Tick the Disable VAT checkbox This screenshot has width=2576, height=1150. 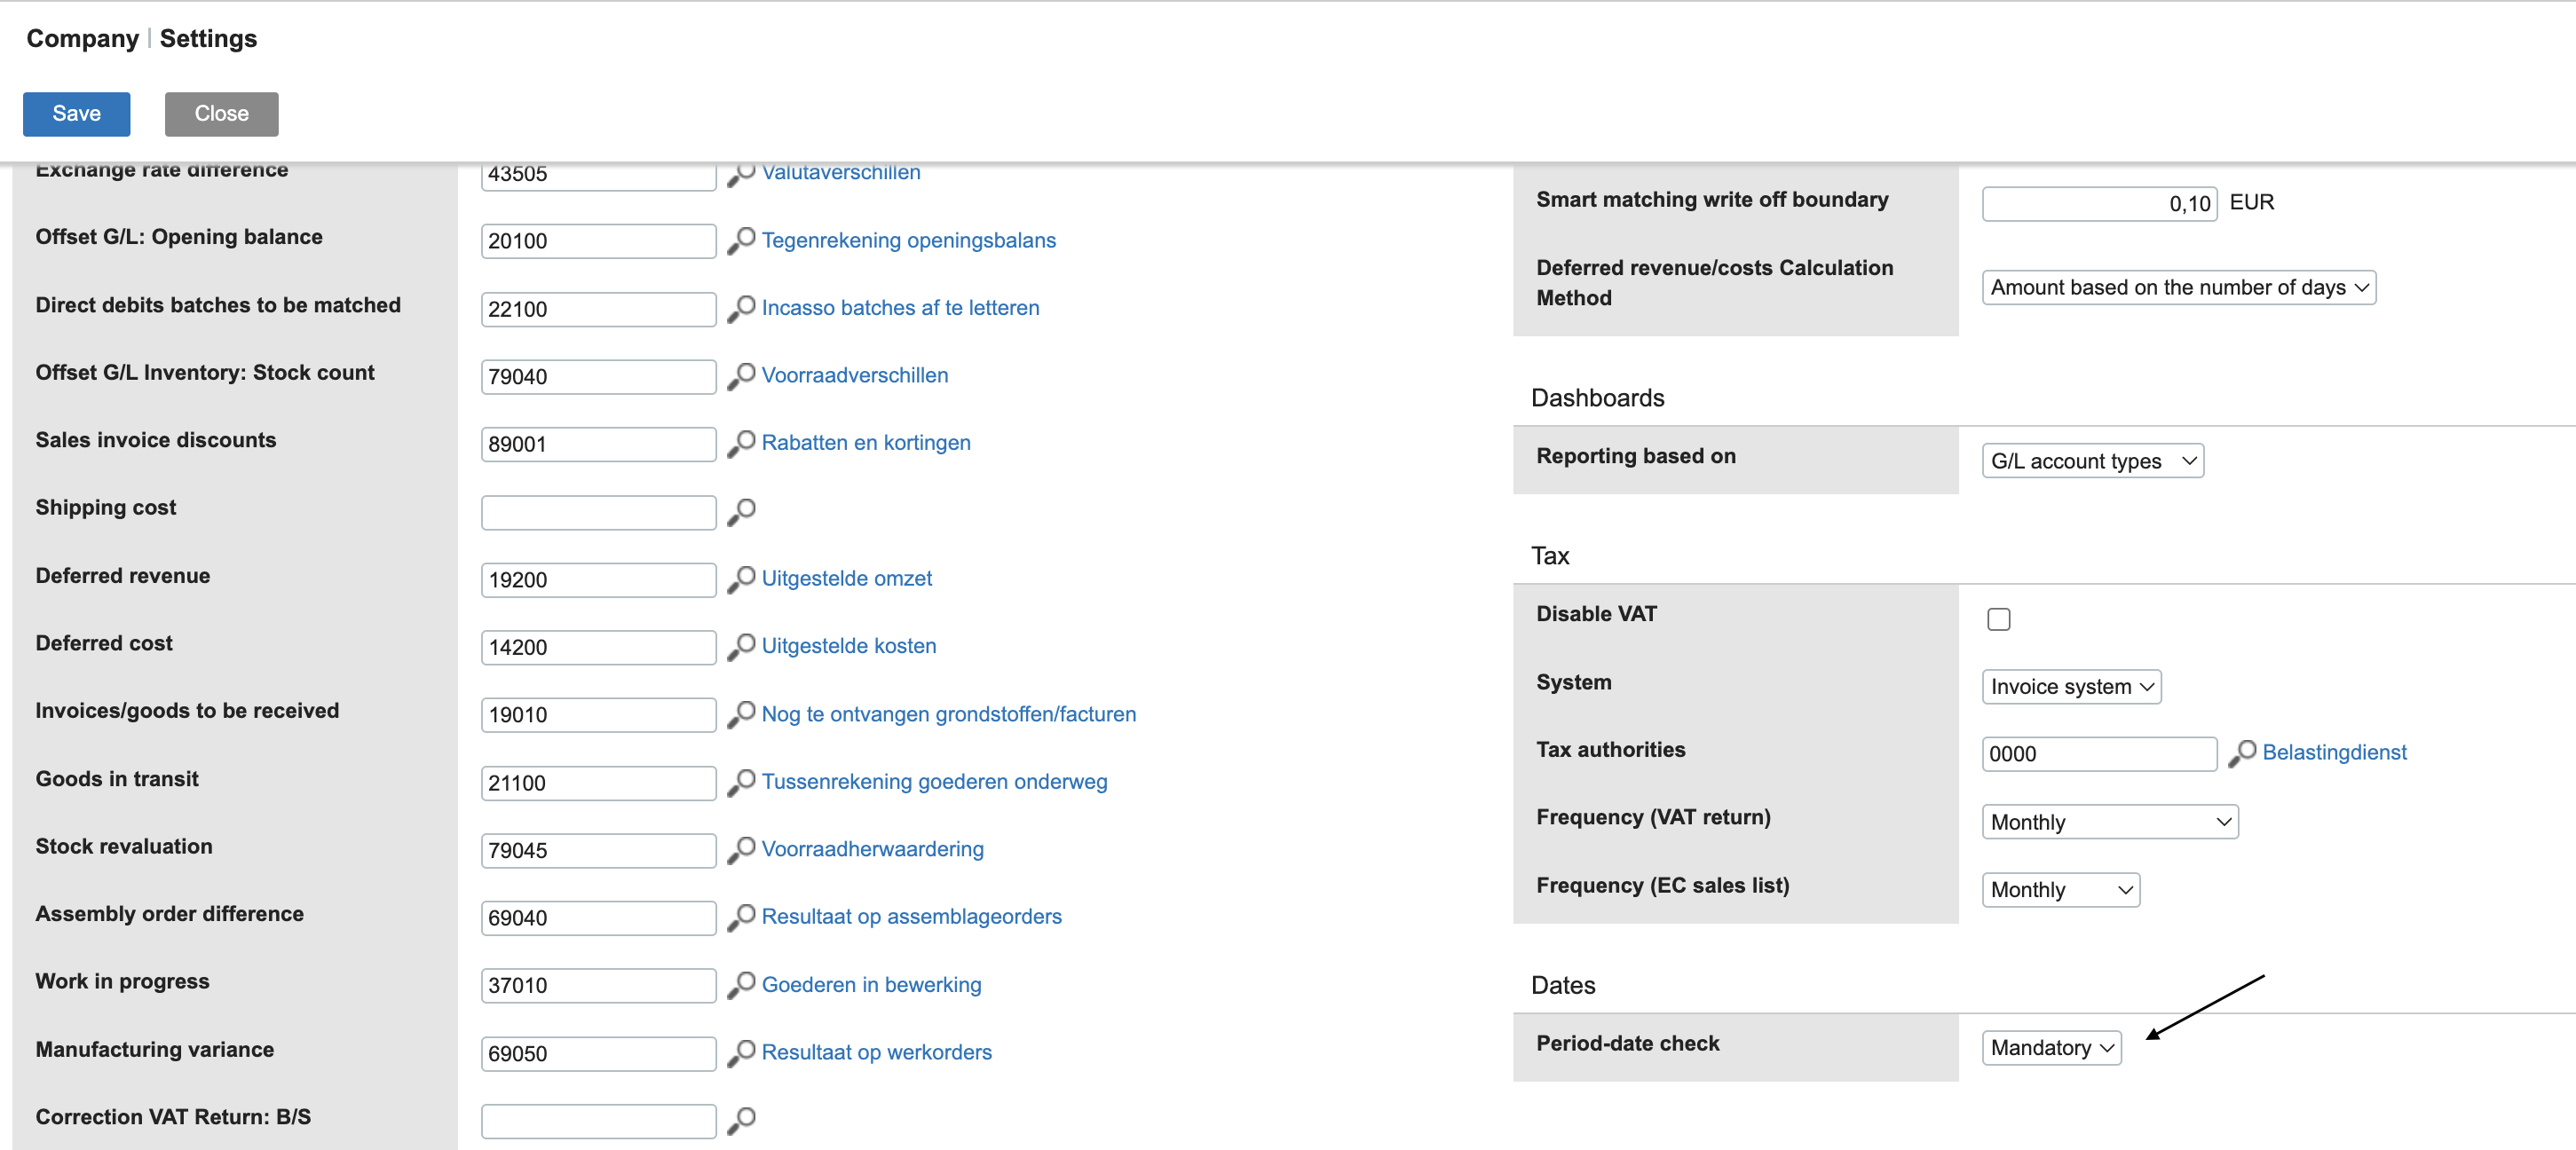click(x=1998, y=620)
